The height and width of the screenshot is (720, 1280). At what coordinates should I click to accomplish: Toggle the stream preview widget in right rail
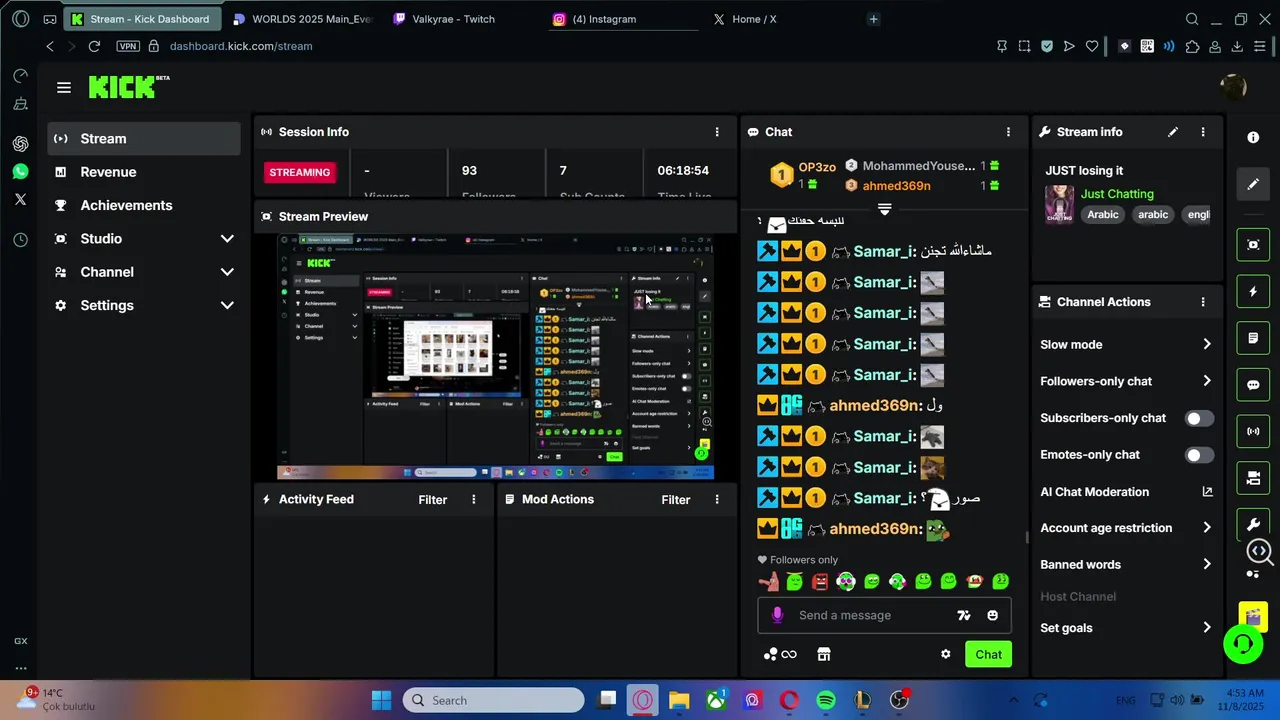1253,245
